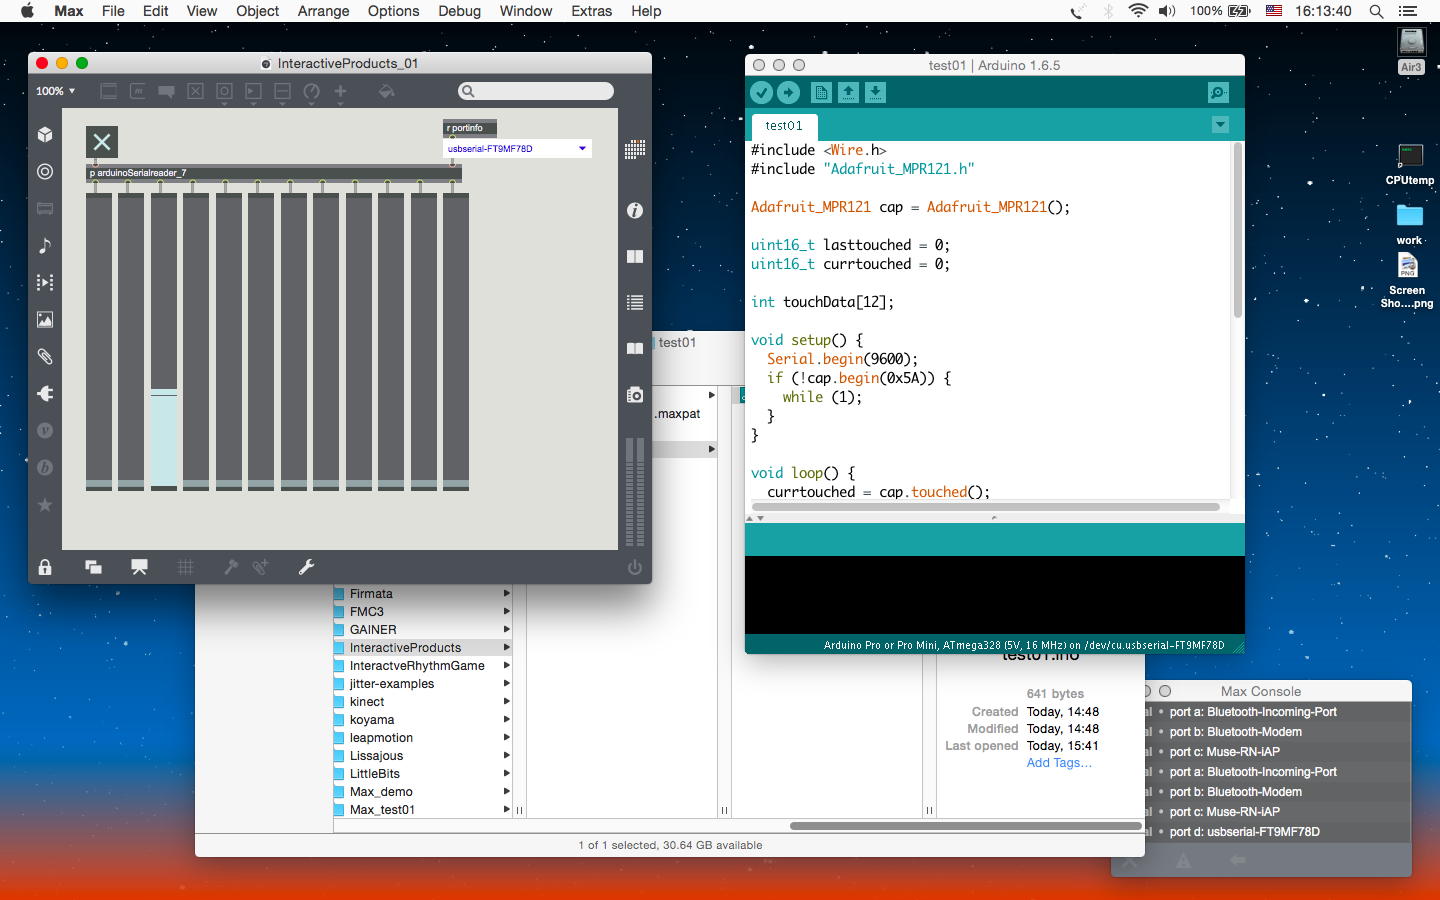This screenshot has width=1440, height=900.
Task: Toggle the X toggle object in patcher
Action: click(x=102, y=142)
